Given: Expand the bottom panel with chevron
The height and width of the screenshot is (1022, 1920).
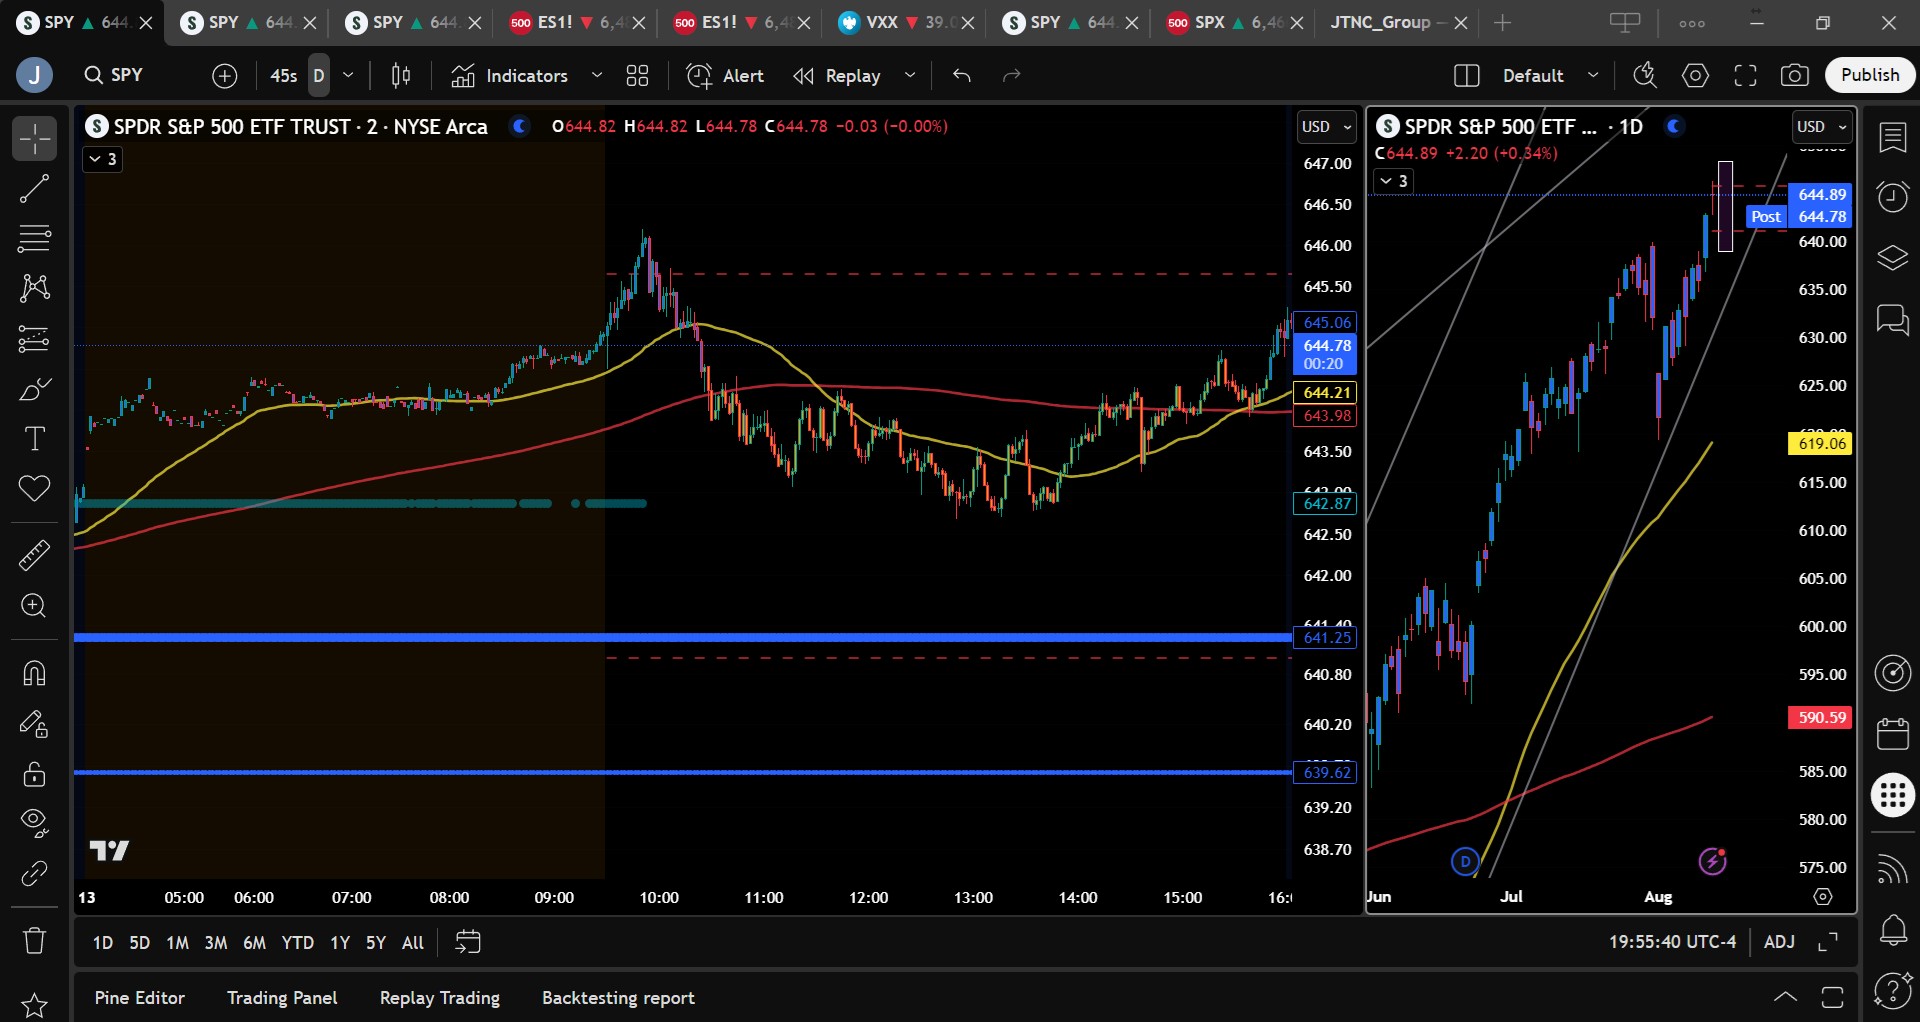Looking at the screenshot, I should 1785,997.
